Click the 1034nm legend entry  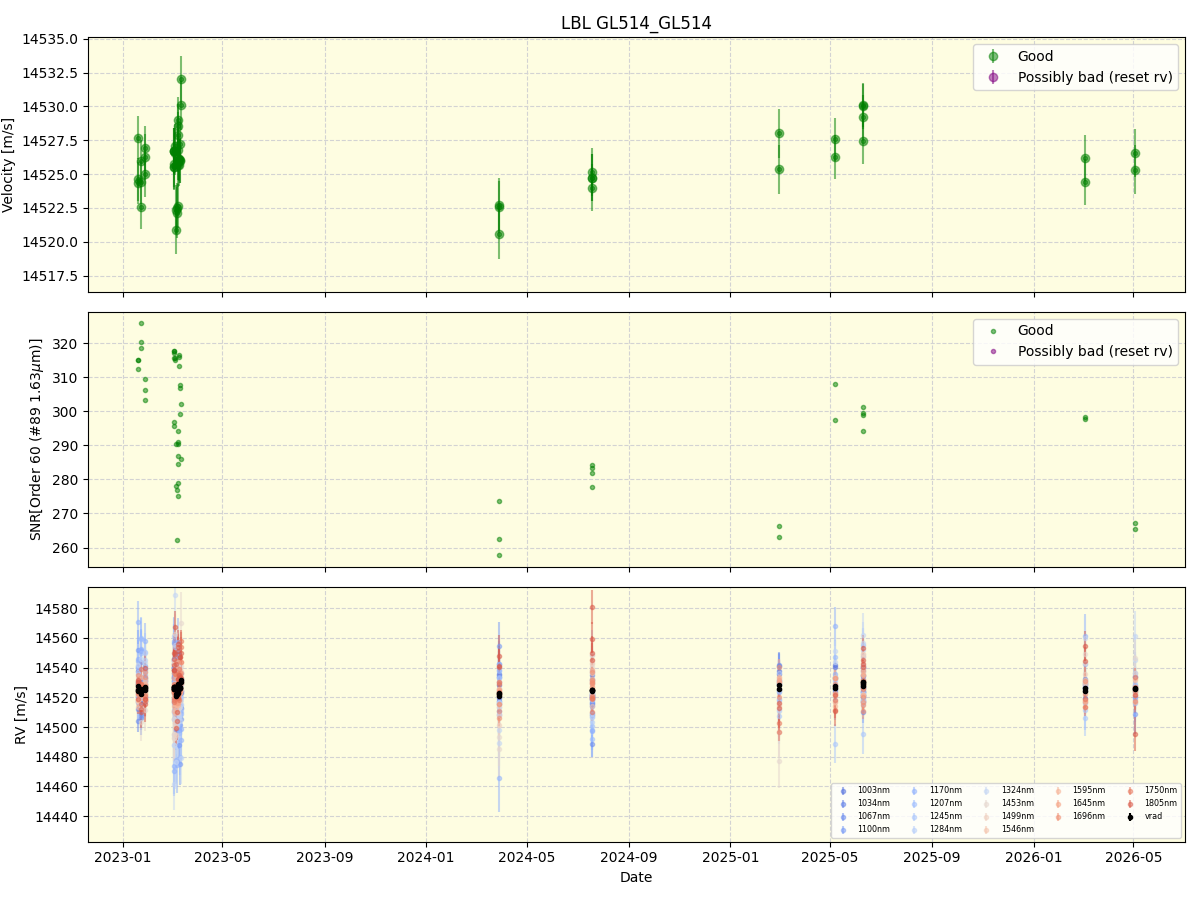[874, 803]
